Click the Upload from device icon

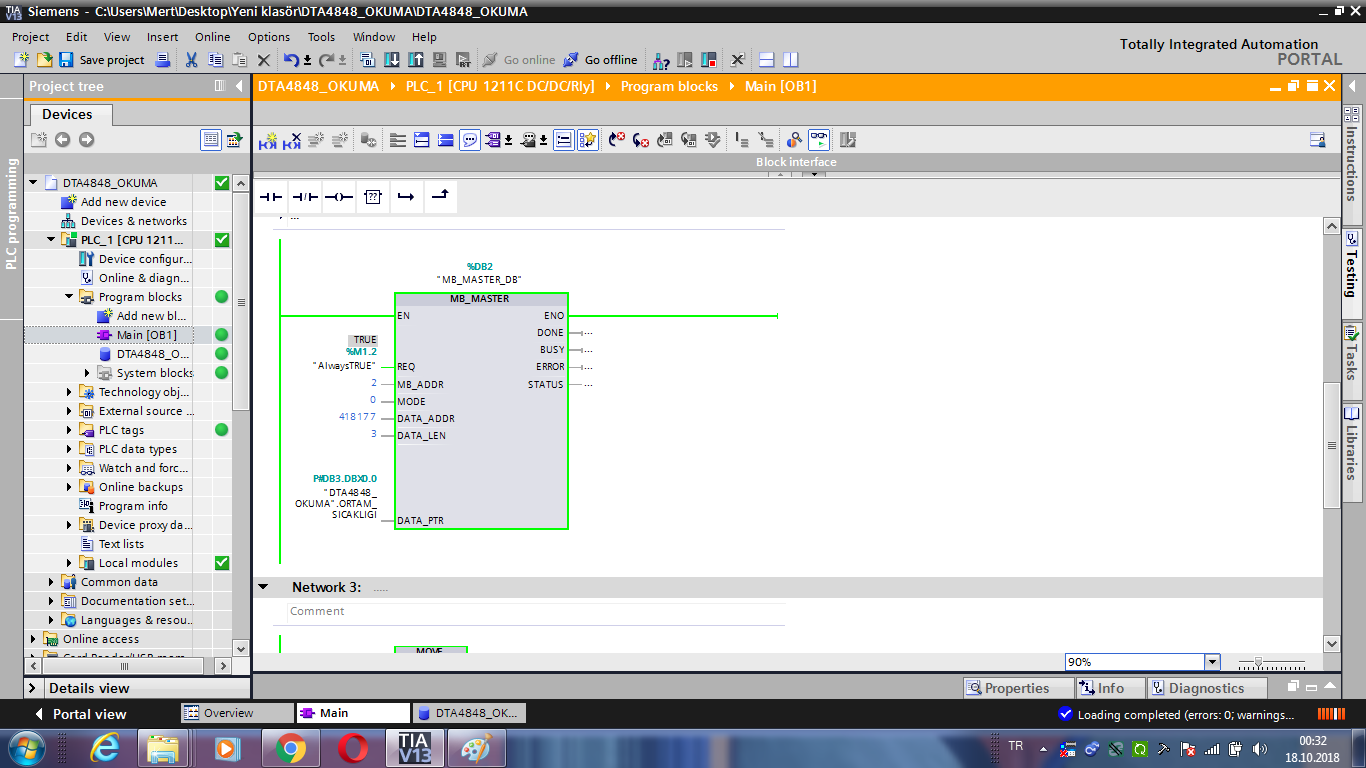coord(415,60)
